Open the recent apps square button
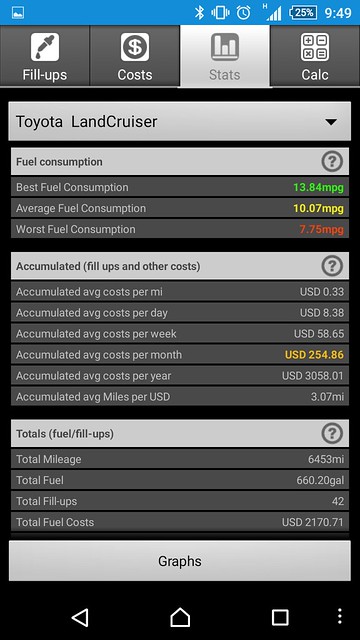 (x=280, y=618)
